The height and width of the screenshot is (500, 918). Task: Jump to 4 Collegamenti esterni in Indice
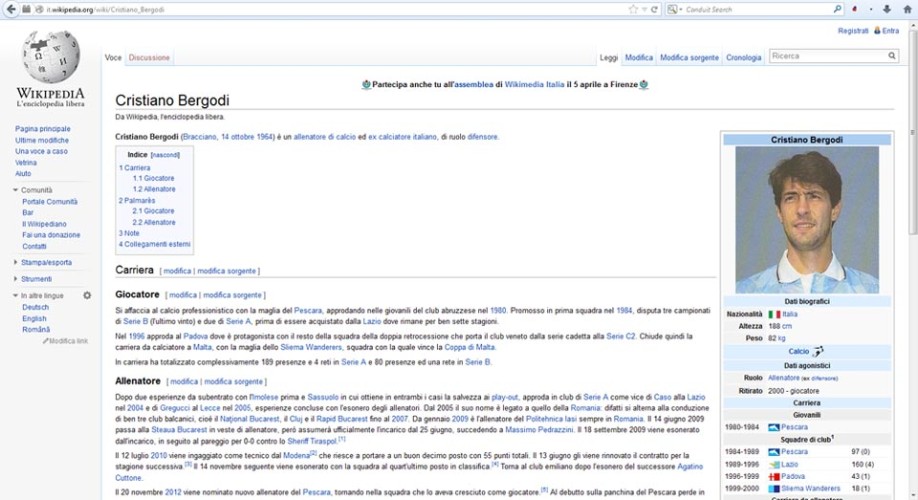point(155,244)
